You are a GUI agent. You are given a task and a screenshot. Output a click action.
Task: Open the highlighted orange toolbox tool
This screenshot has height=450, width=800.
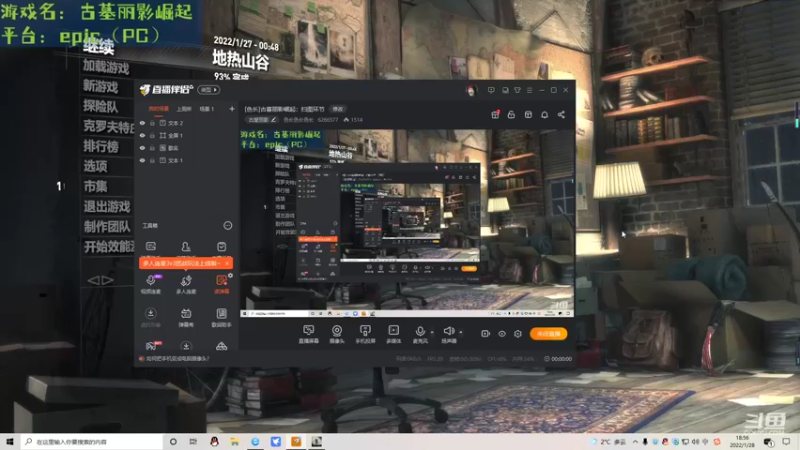pos(221,284)
